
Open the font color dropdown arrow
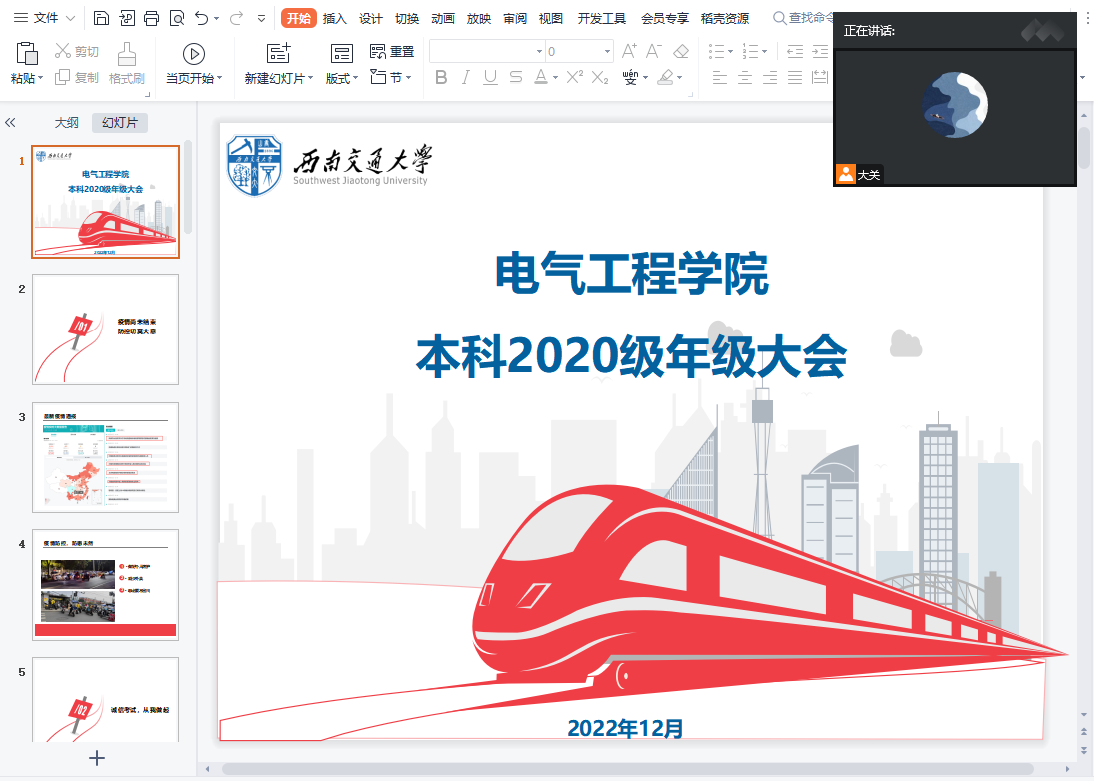555,78
